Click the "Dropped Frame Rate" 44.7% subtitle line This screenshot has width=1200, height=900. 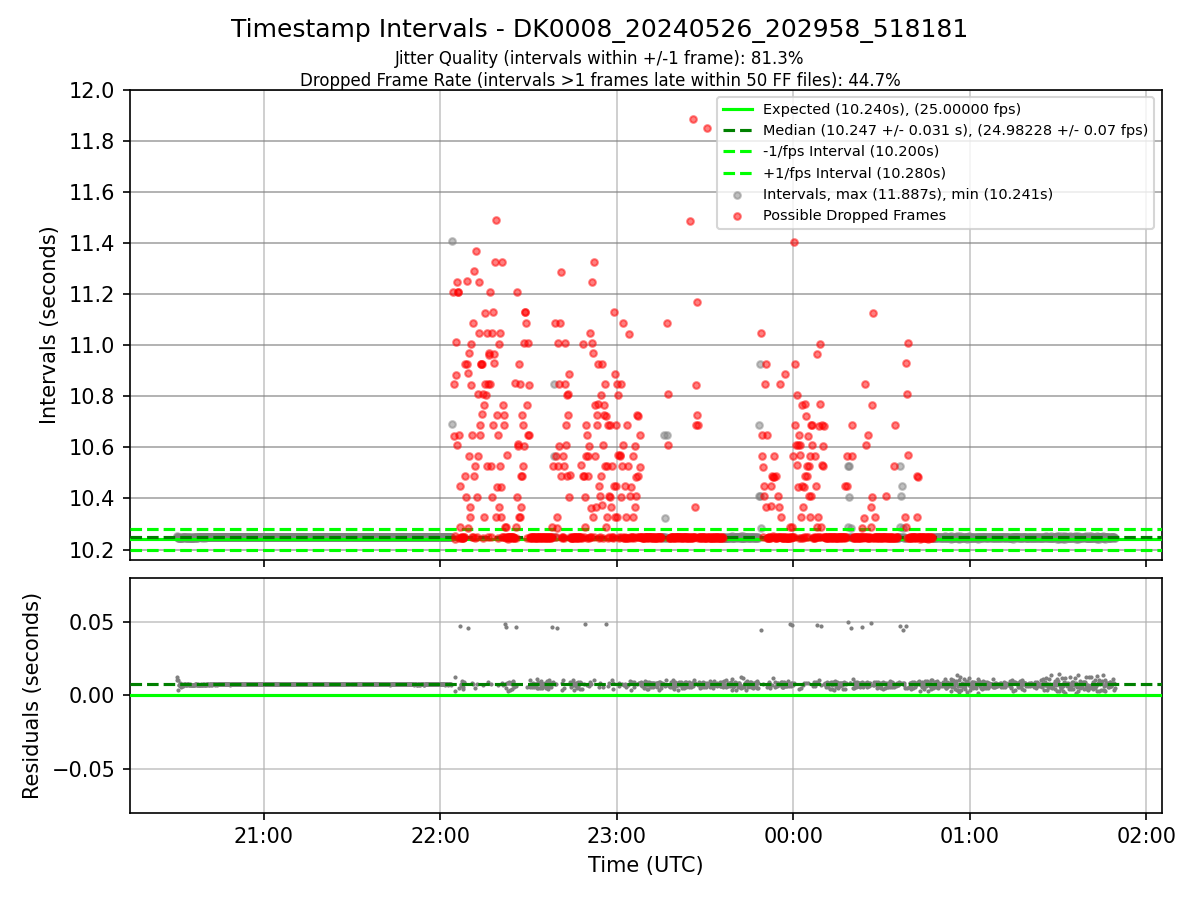[600, 80]
